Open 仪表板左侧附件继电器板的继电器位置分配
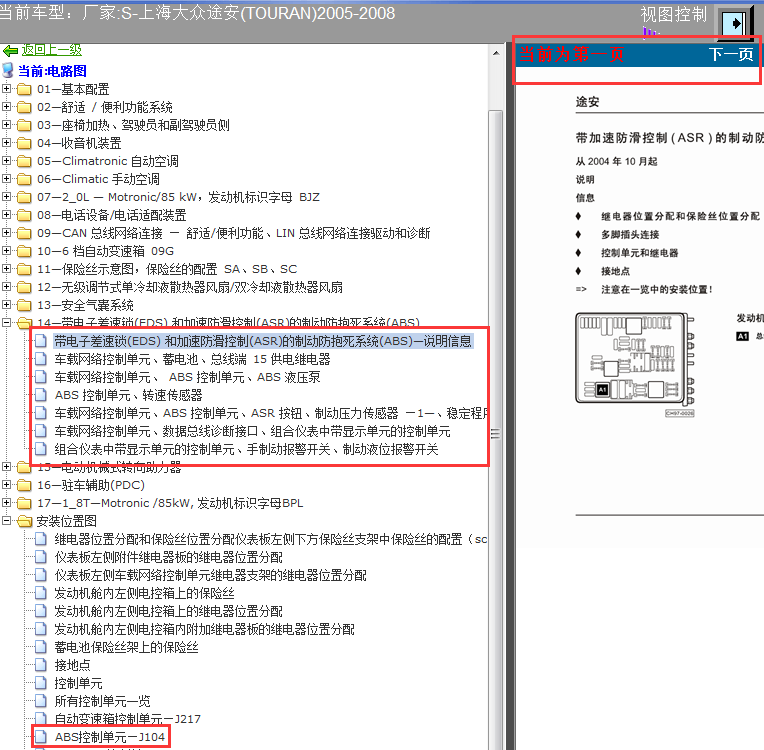Viewport: 764px width, 750px height. coord(168,558)
